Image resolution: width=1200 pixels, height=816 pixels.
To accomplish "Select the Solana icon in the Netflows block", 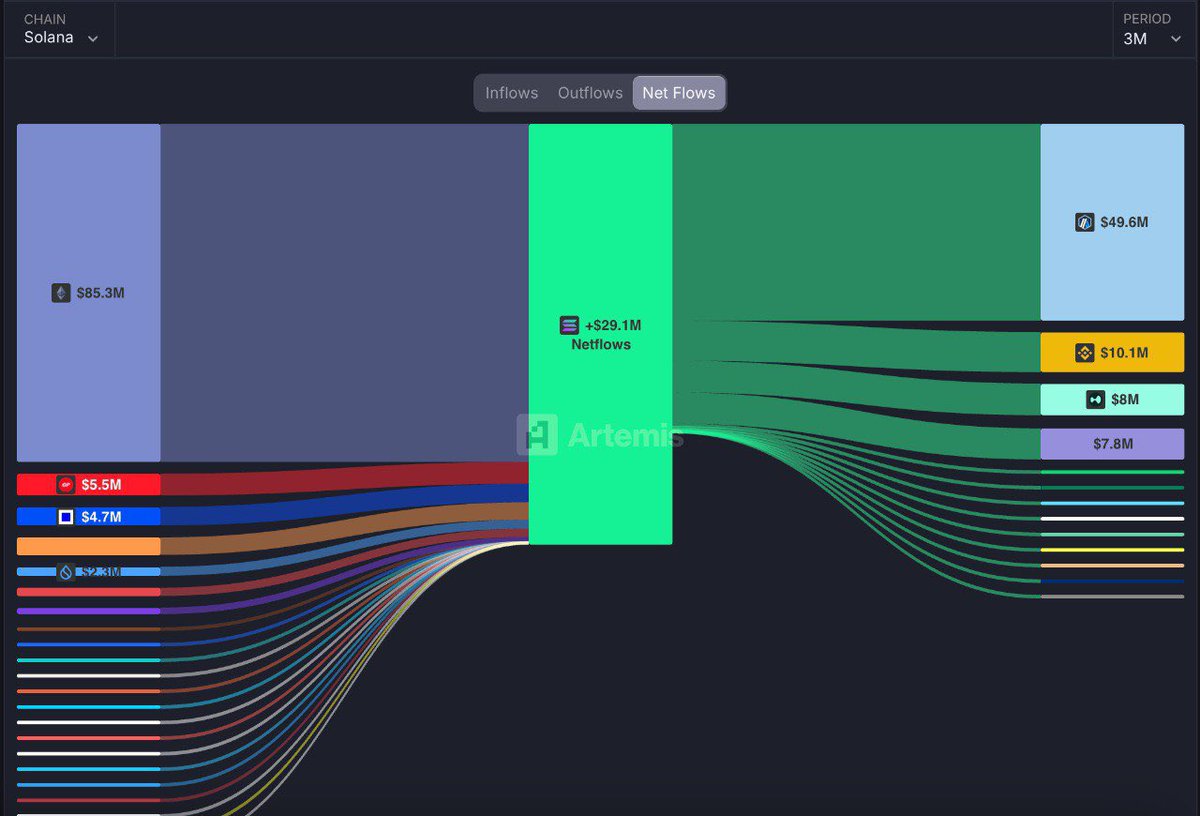I will pos(567,325).
